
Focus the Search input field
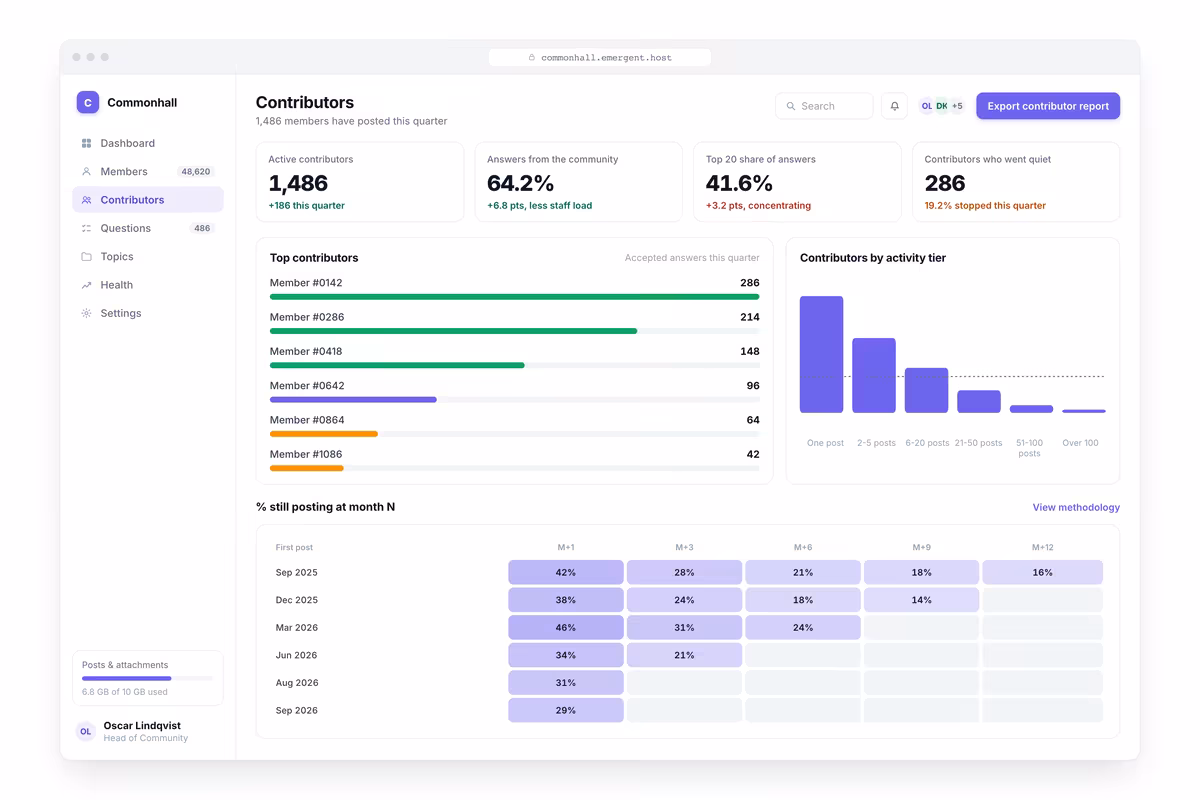[824, 106]
